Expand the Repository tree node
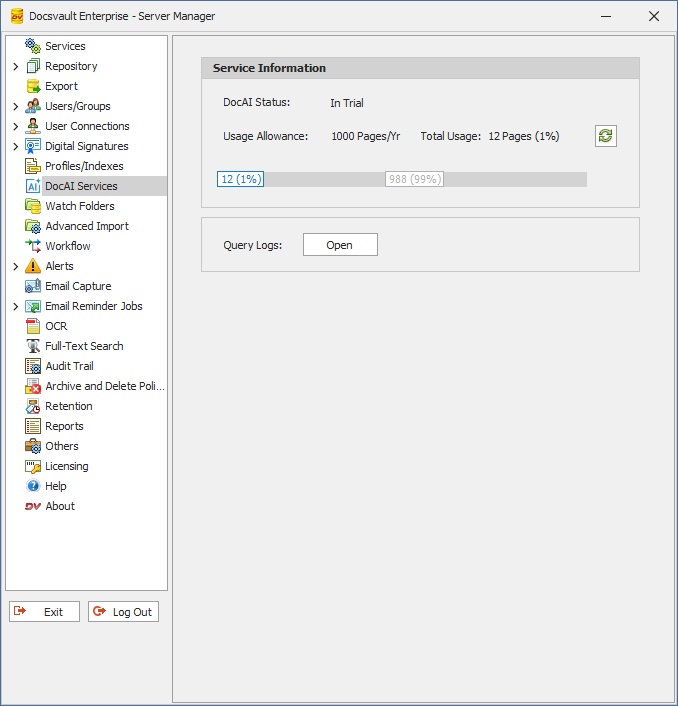 pyautogui.click(x=16, y=67)
